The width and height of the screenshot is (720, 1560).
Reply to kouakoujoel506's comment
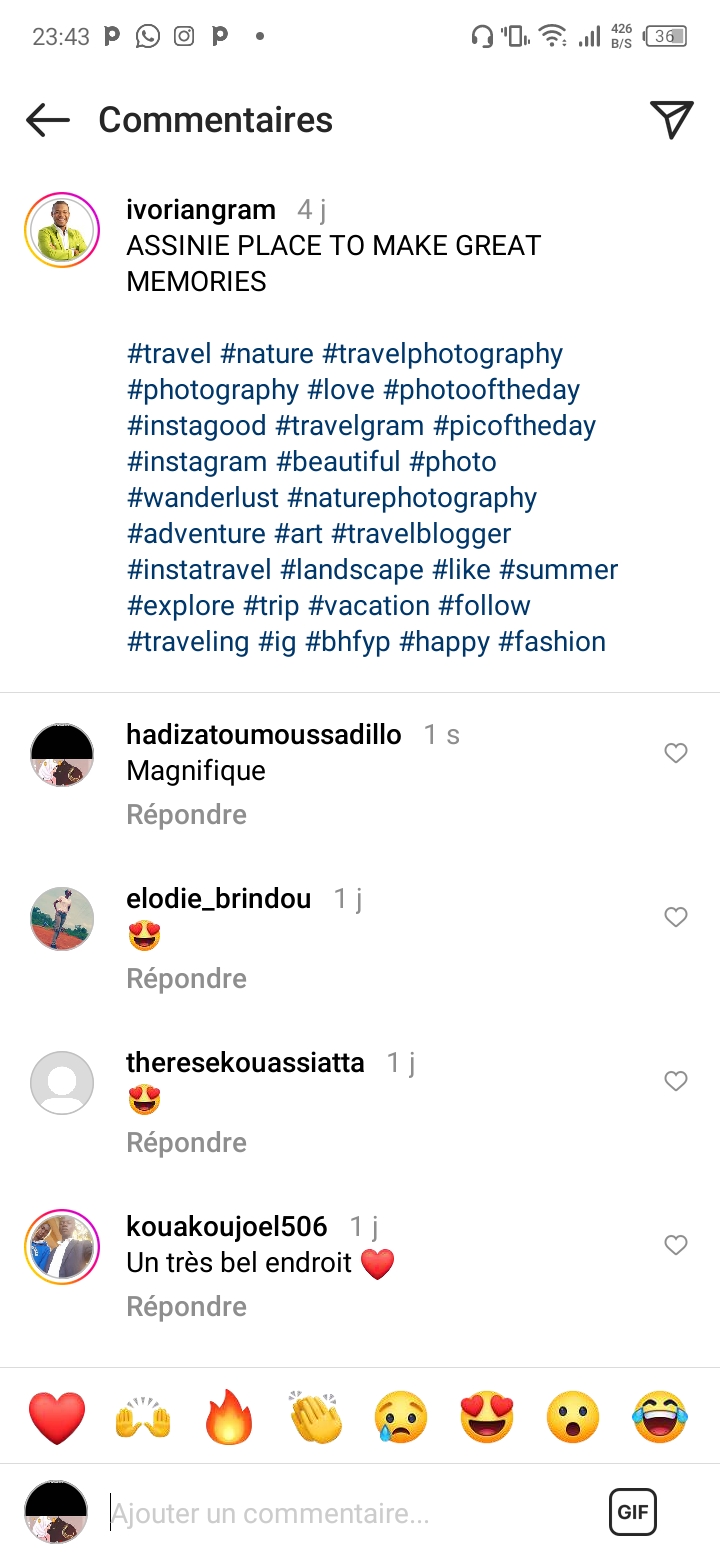click(x=186, y=1307)
